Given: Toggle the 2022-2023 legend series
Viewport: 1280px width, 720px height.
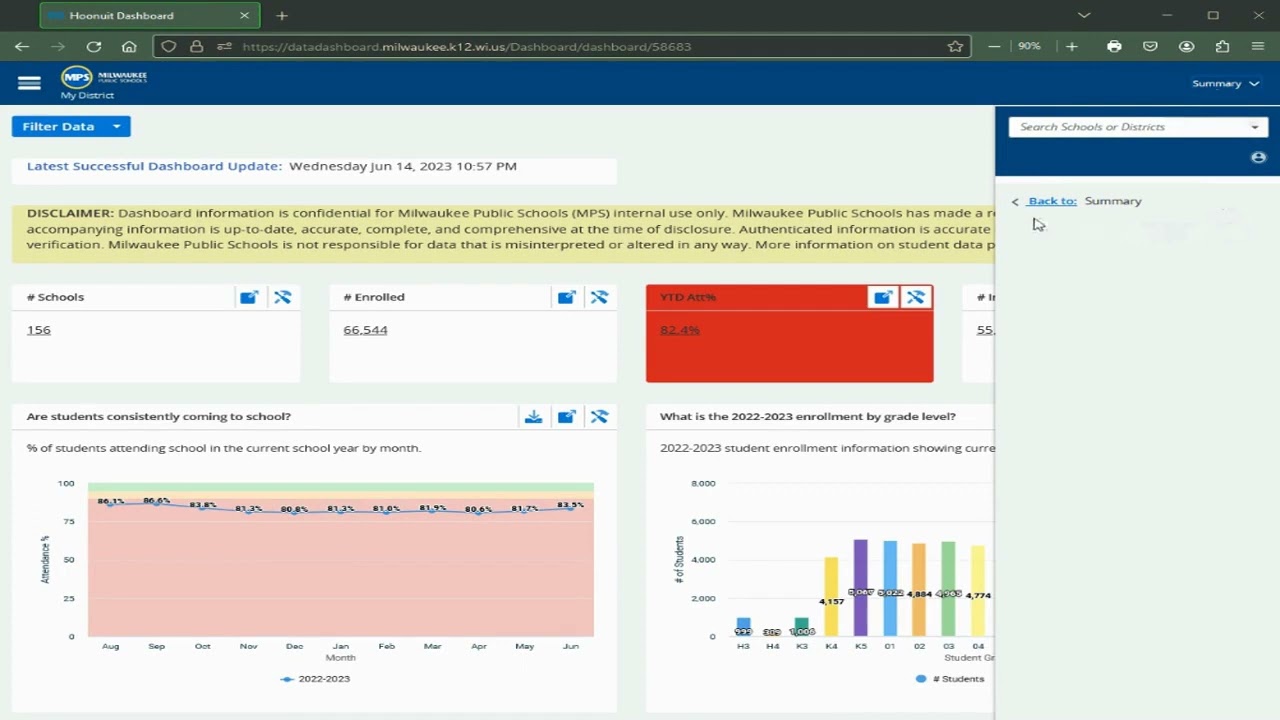Looking at the screenshot, I should 316,679.
